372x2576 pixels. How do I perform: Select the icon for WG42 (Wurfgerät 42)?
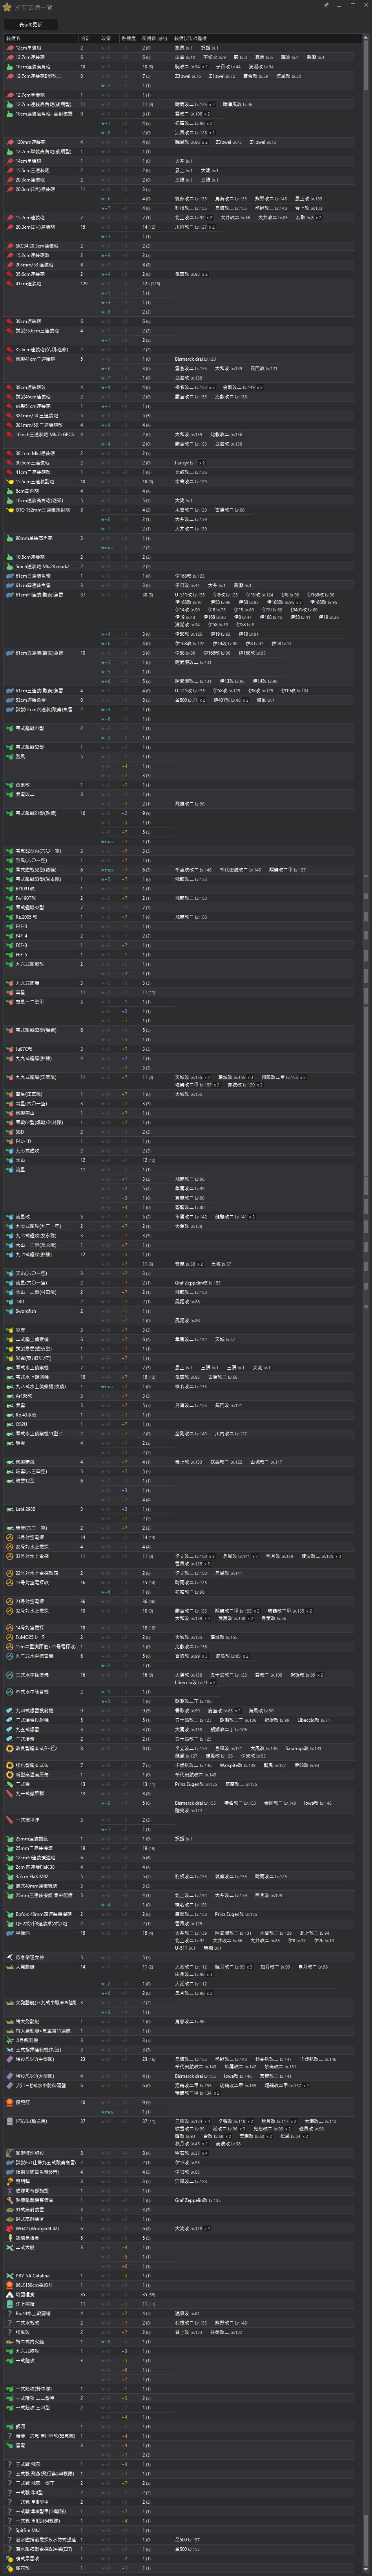click(9, 2229)
